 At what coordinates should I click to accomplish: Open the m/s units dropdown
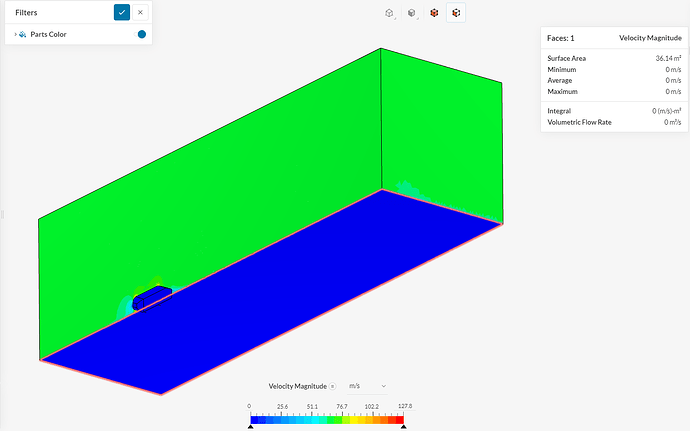click(x=367, y=386)
